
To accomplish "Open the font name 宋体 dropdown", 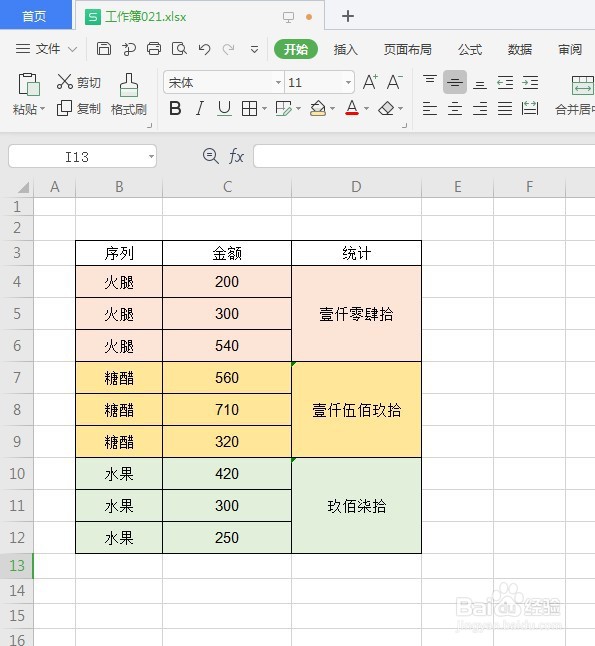I will [279, 82].
